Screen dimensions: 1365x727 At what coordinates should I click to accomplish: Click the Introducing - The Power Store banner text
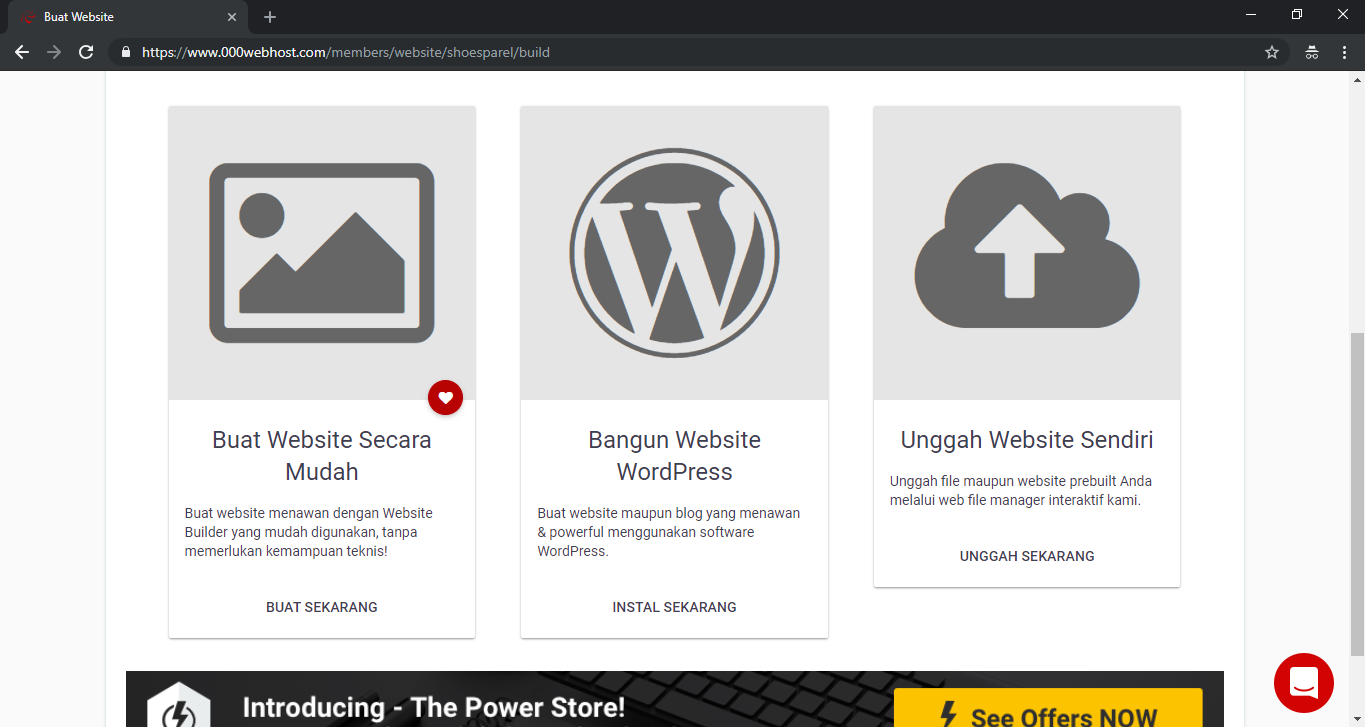pyautogui.click(x=434, y=708)
